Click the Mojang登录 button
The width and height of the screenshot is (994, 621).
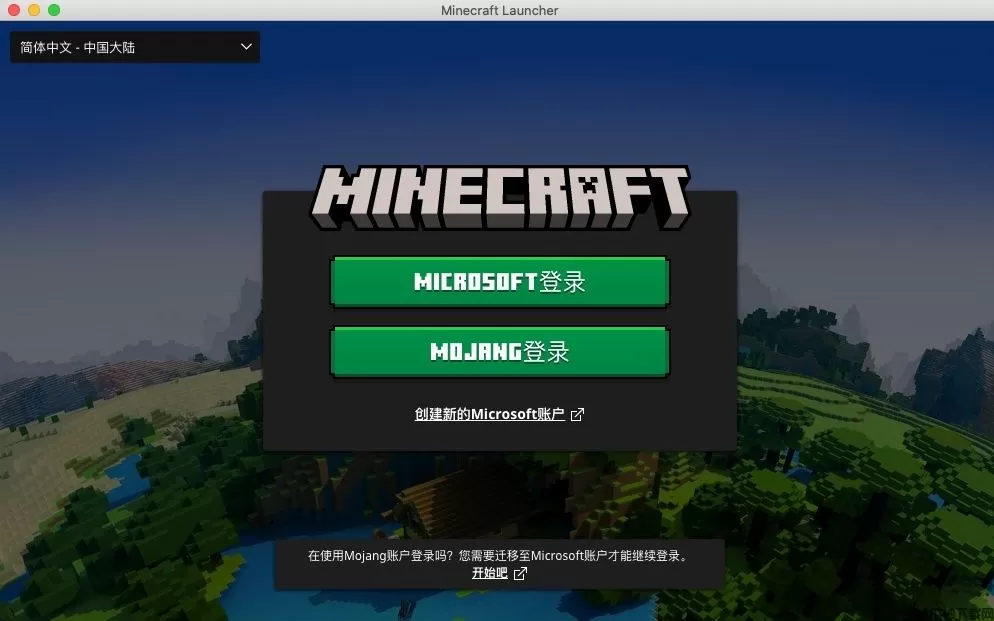click(500, 352)
